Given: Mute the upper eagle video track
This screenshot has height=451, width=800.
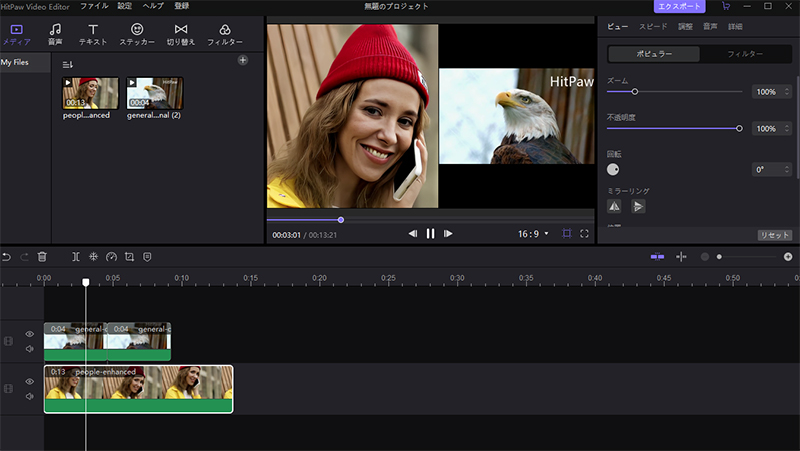Looking at the screenshot, I should click(x=30, y=349).
